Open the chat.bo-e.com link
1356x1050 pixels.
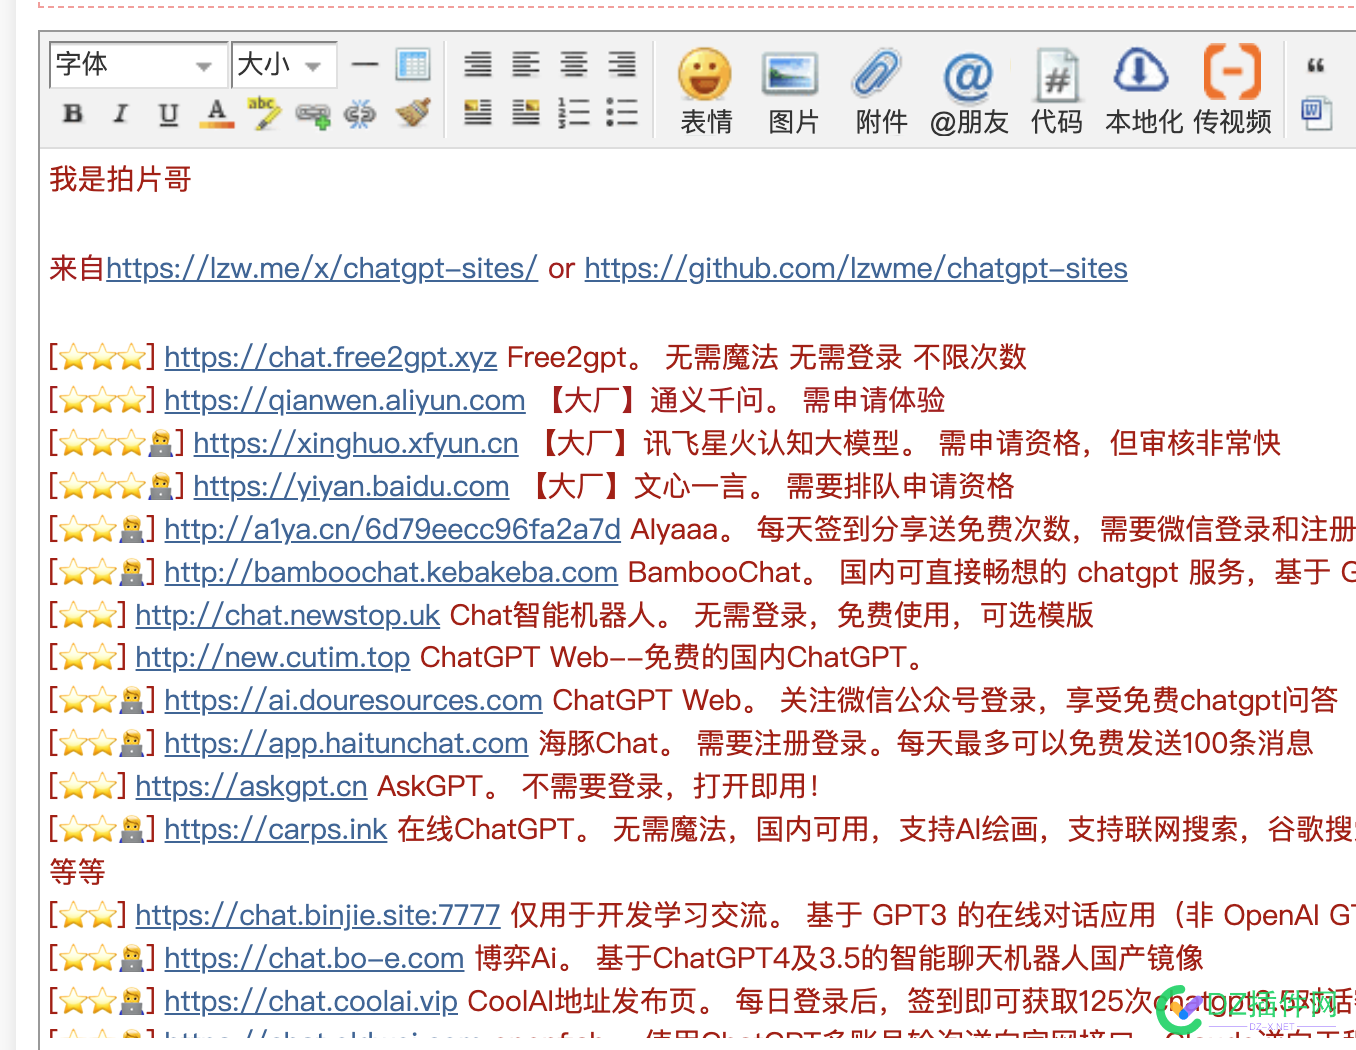pyautogui.click(x=315, y=958)
